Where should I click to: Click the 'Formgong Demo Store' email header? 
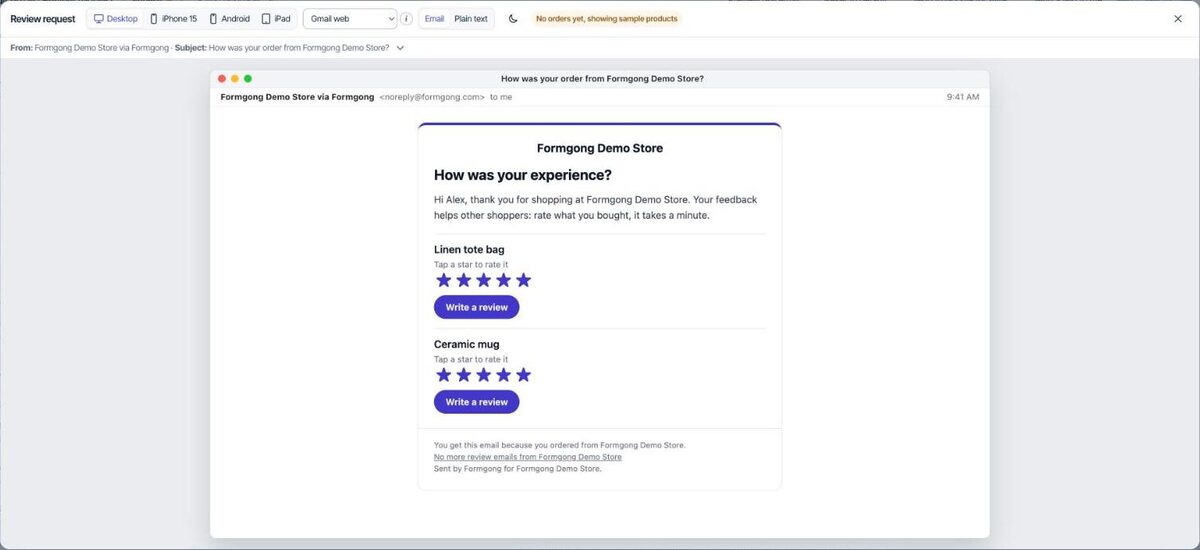(x=600, y=148)
